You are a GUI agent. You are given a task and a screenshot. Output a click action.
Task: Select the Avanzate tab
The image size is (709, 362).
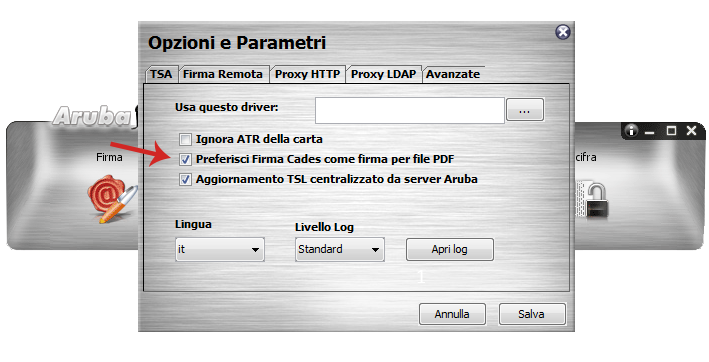[453, 74]
